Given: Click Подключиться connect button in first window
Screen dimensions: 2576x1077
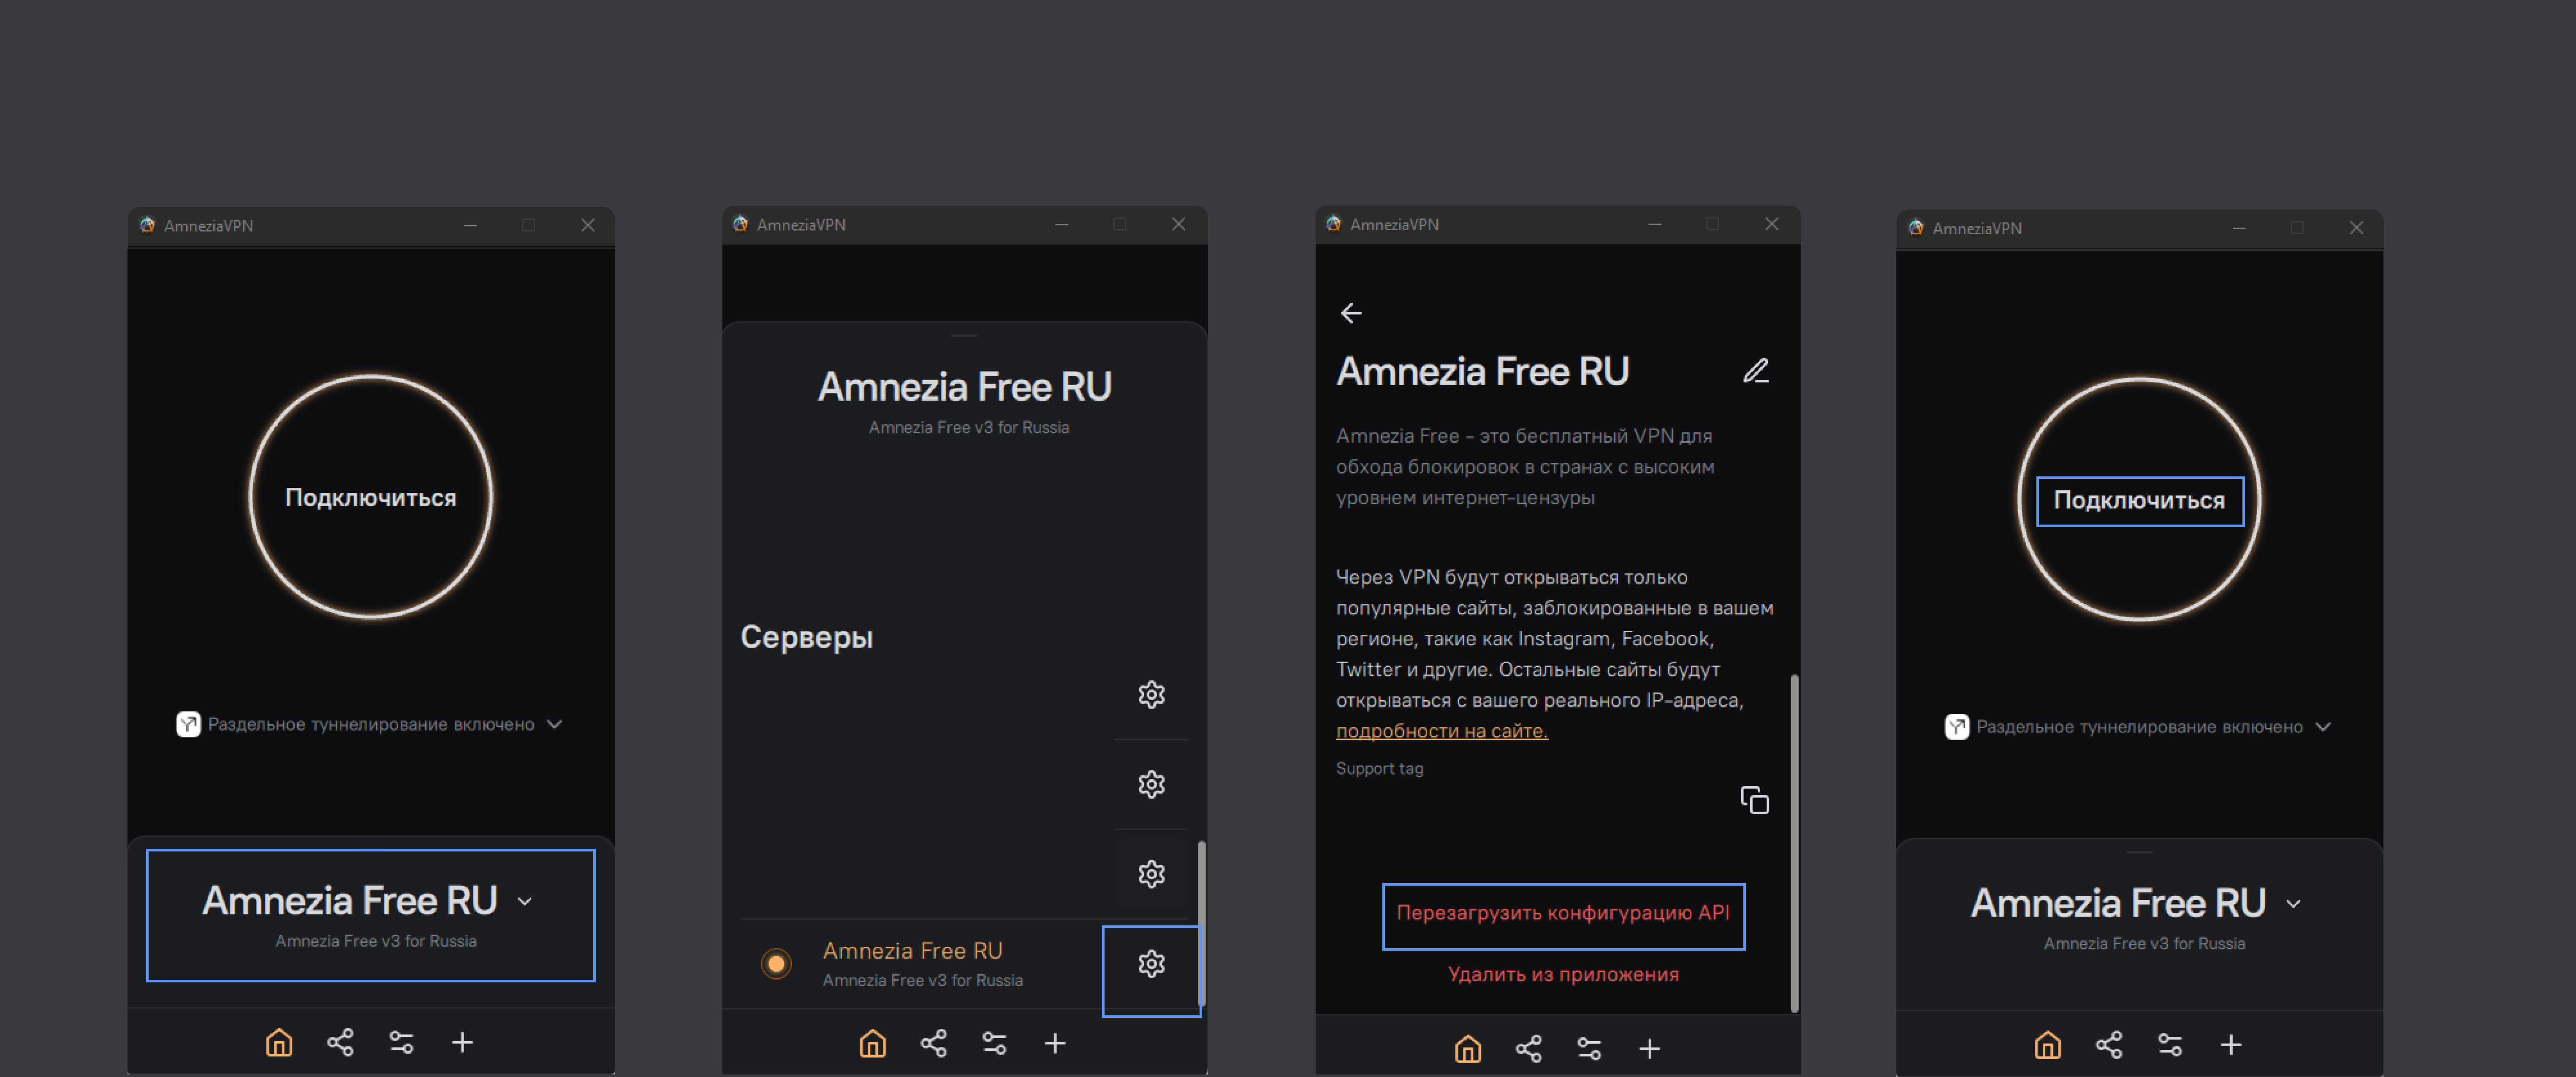Looking at the screenshot, I should click(x=371, y=497).
